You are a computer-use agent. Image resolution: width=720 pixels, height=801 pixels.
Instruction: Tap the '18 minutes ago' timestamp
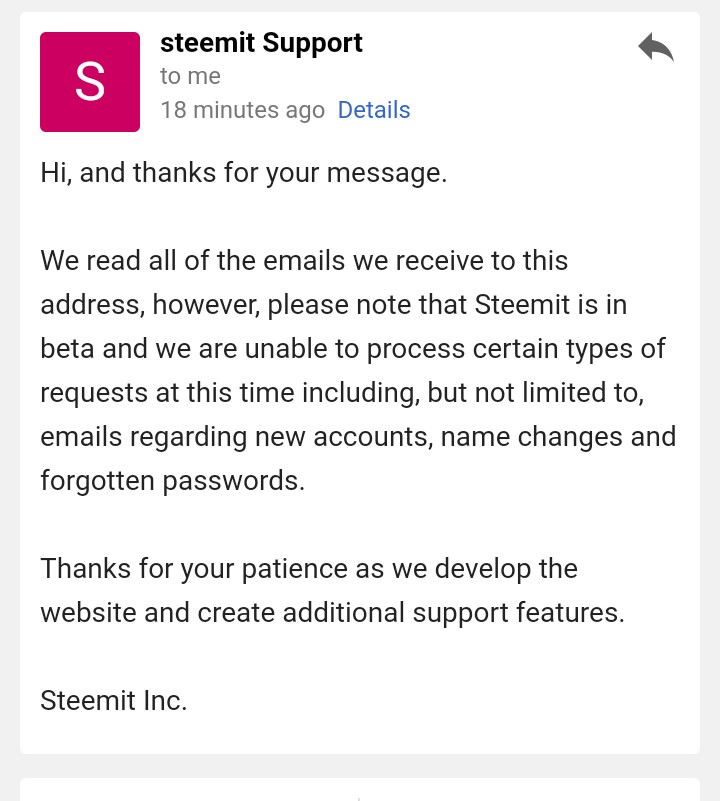[x=242, y=110]
